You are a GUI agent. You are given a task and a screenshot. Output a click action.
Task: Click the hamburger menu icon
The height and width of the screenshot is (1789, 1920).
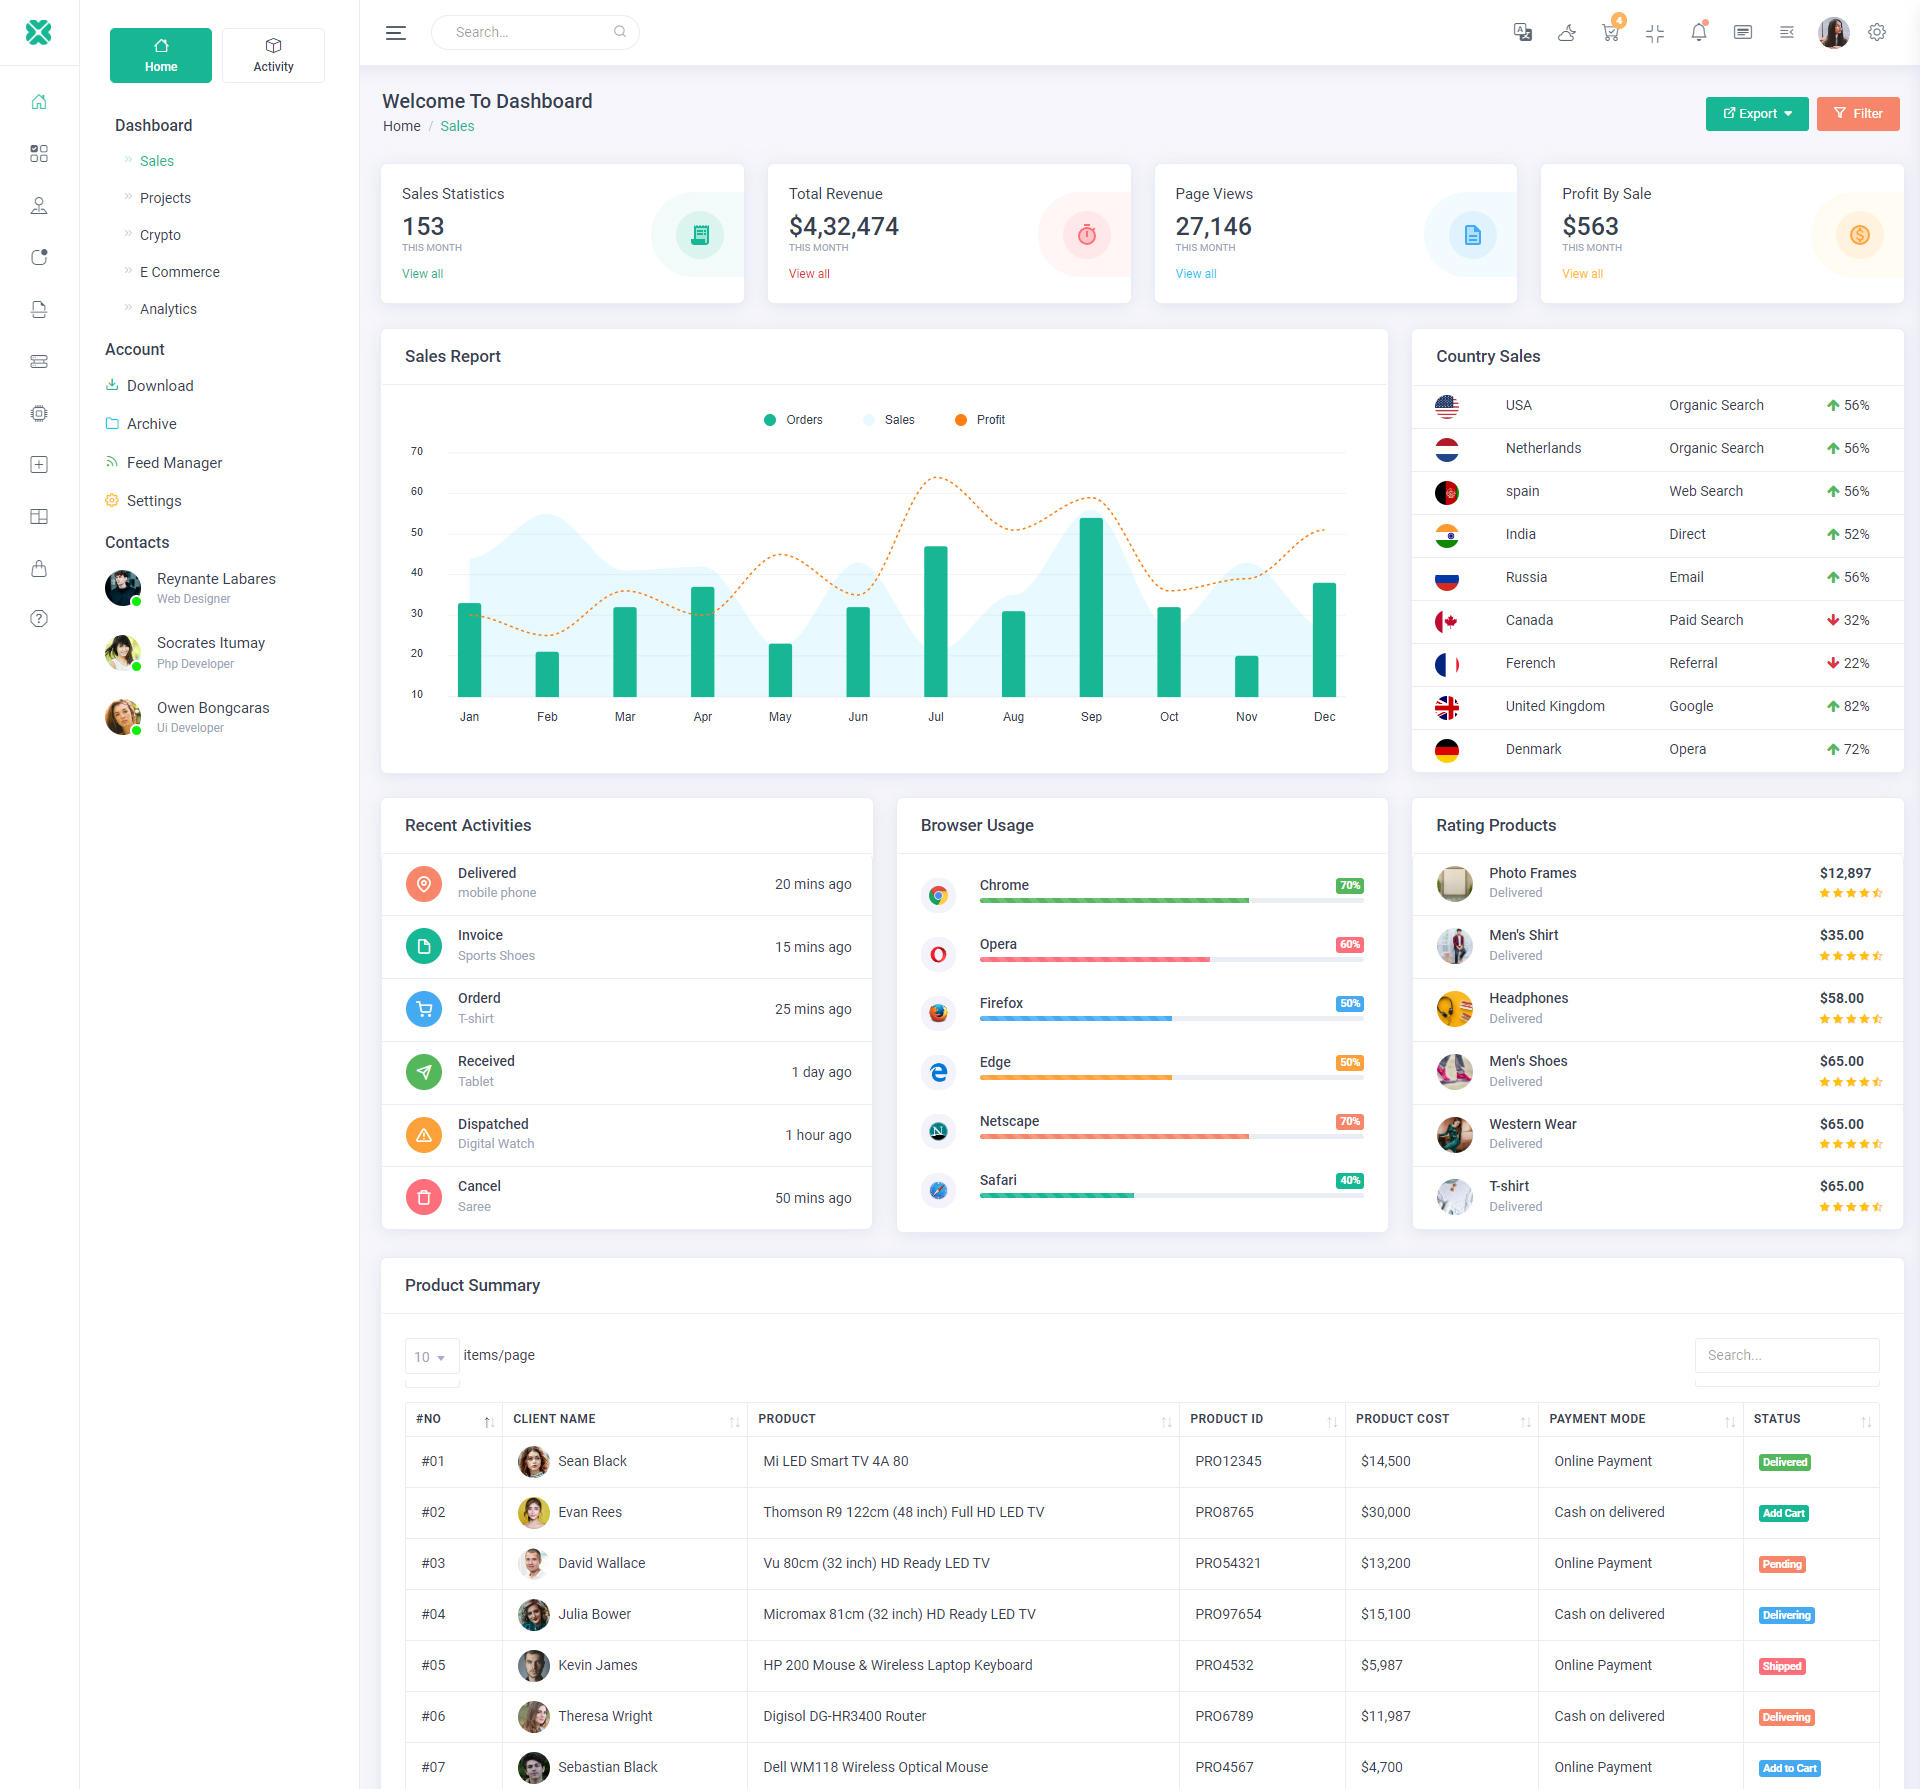pyautogui.click(x=396, y=33)
